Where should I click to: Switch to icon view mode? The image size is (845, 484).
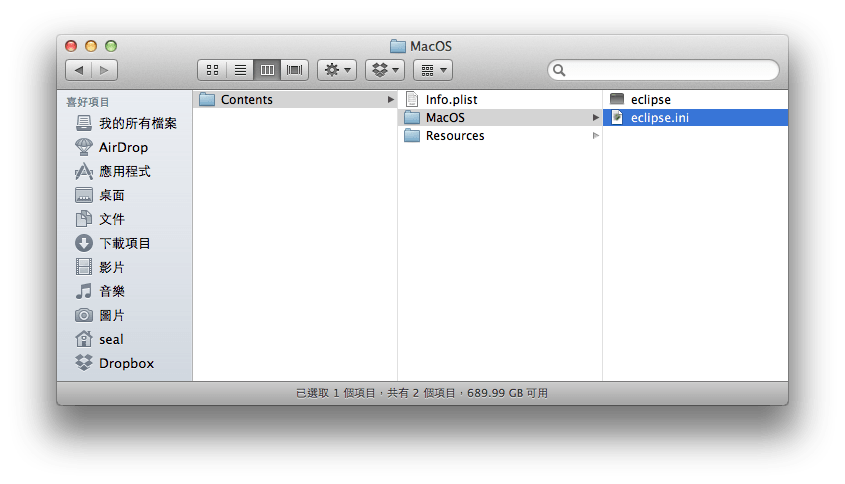click(212, 70)
